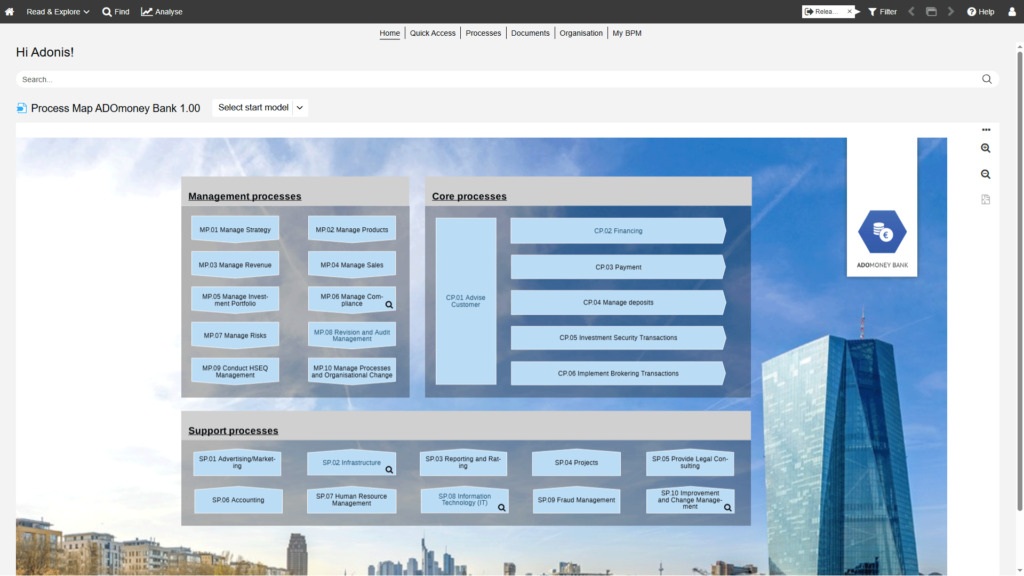The image size is (1024, 576).
Task: Open the three-dot more options menu
Action: click(985, 130)
